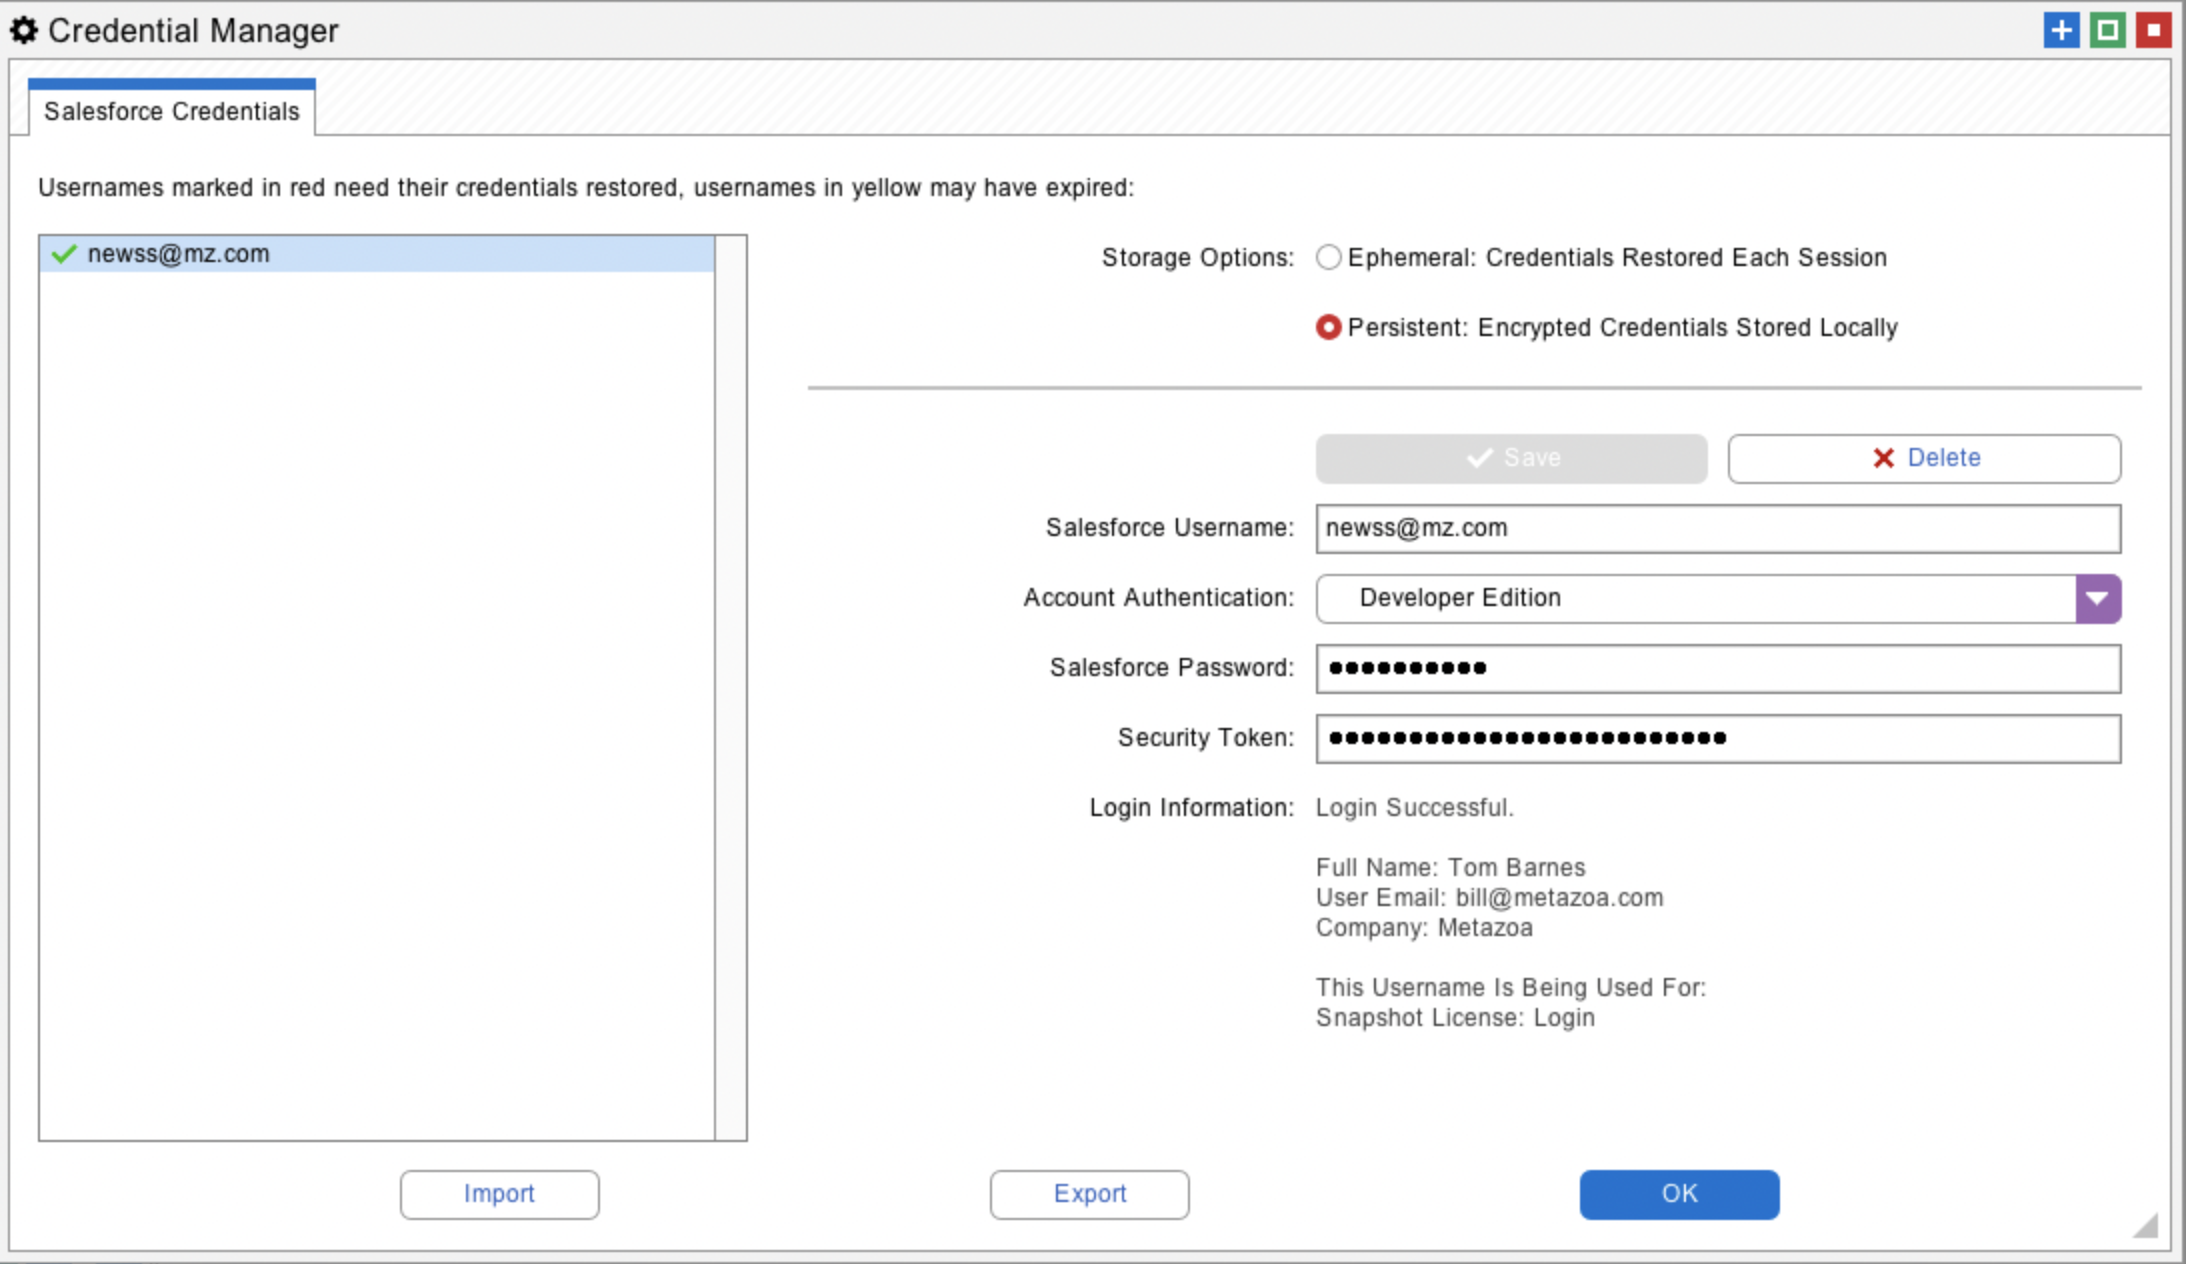Image resolution: width=2186 pixels, height=1264 pixels.
Task: Focus the Salesforce Password field
Action: coord(1717,668)
